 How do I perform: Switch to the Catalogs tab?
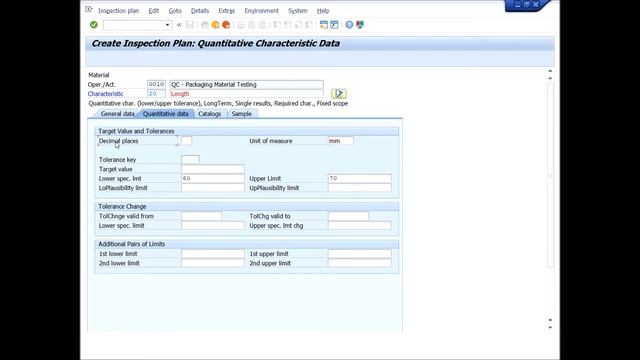(x=209, y=114)
